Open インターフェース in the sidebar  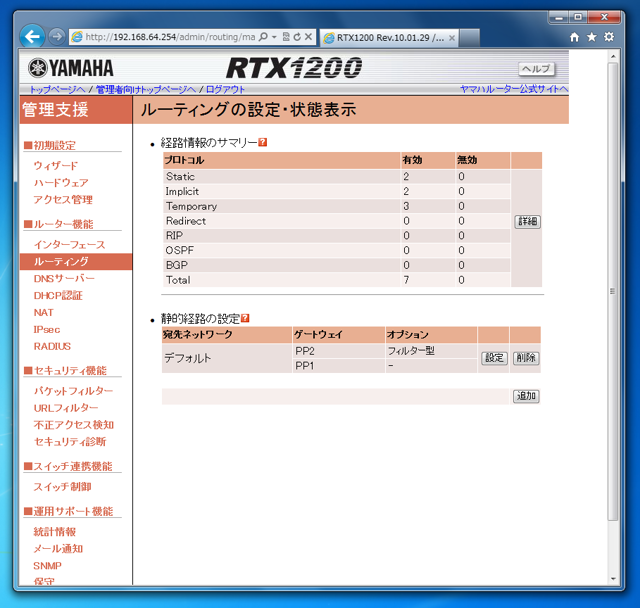point(69,244)
